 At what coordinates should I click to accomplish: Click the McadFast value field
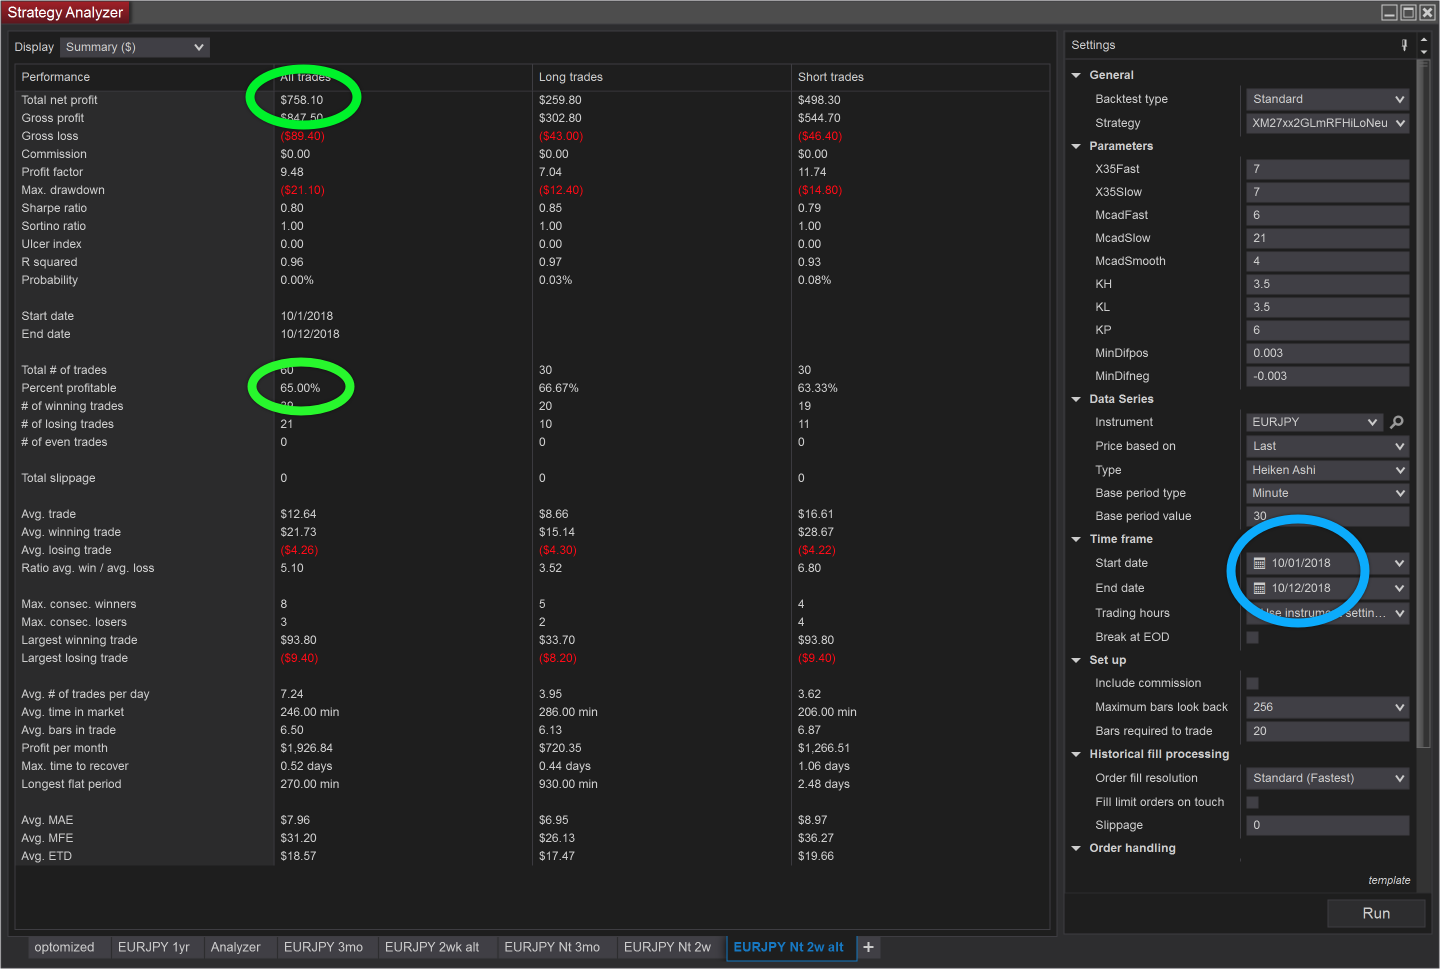pyautogui.click(x=1328, y=215)
